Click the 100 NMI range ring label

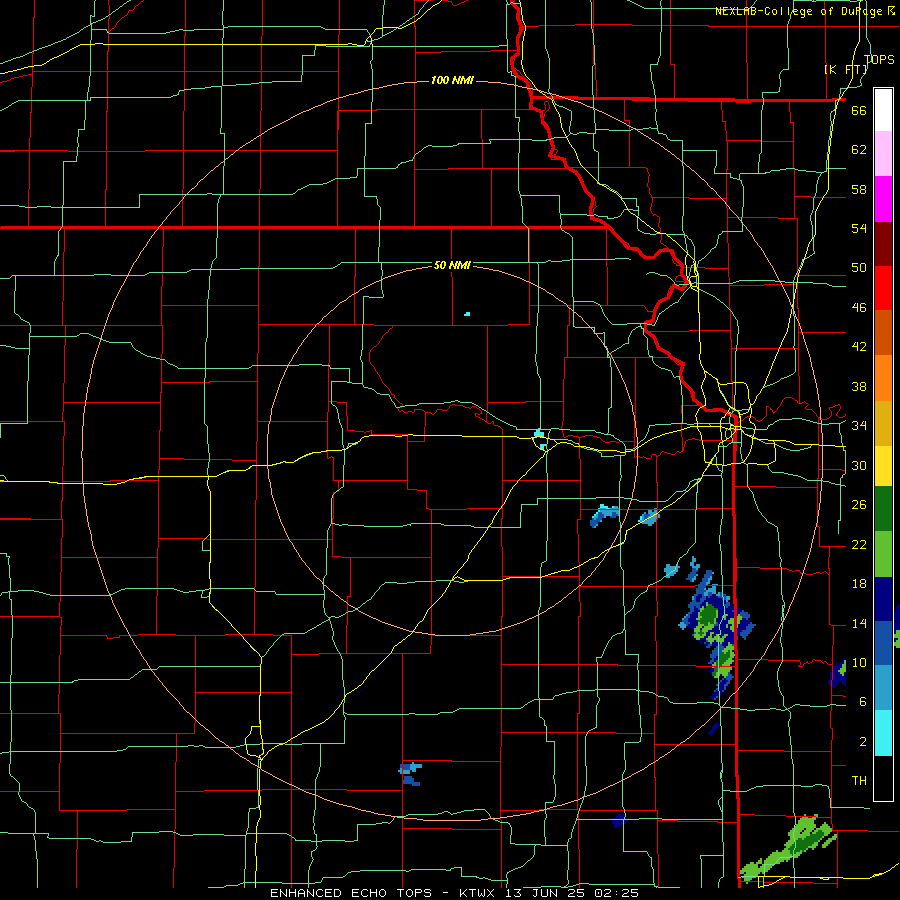point(452,80)
